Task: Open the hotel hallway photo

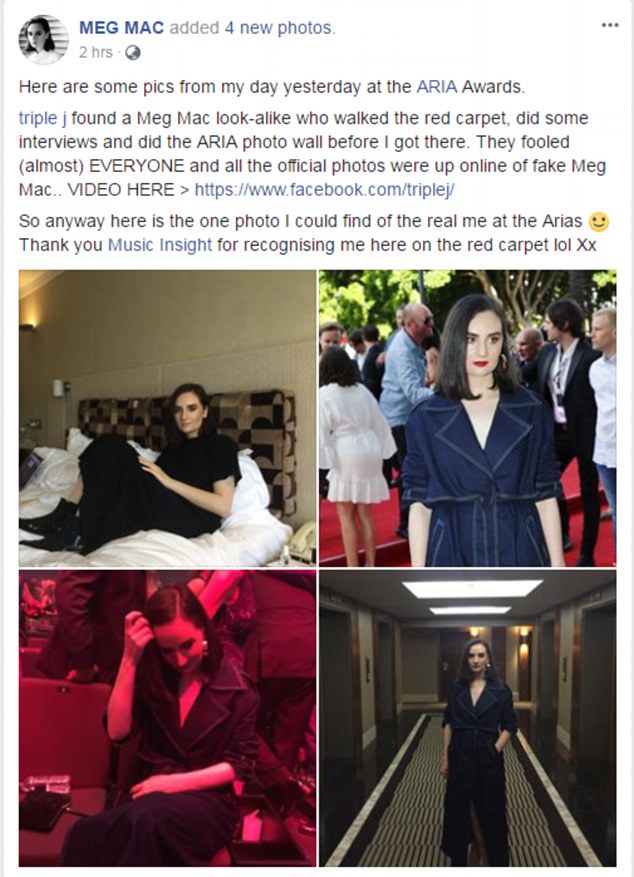Action: click(x=467, y=718)
